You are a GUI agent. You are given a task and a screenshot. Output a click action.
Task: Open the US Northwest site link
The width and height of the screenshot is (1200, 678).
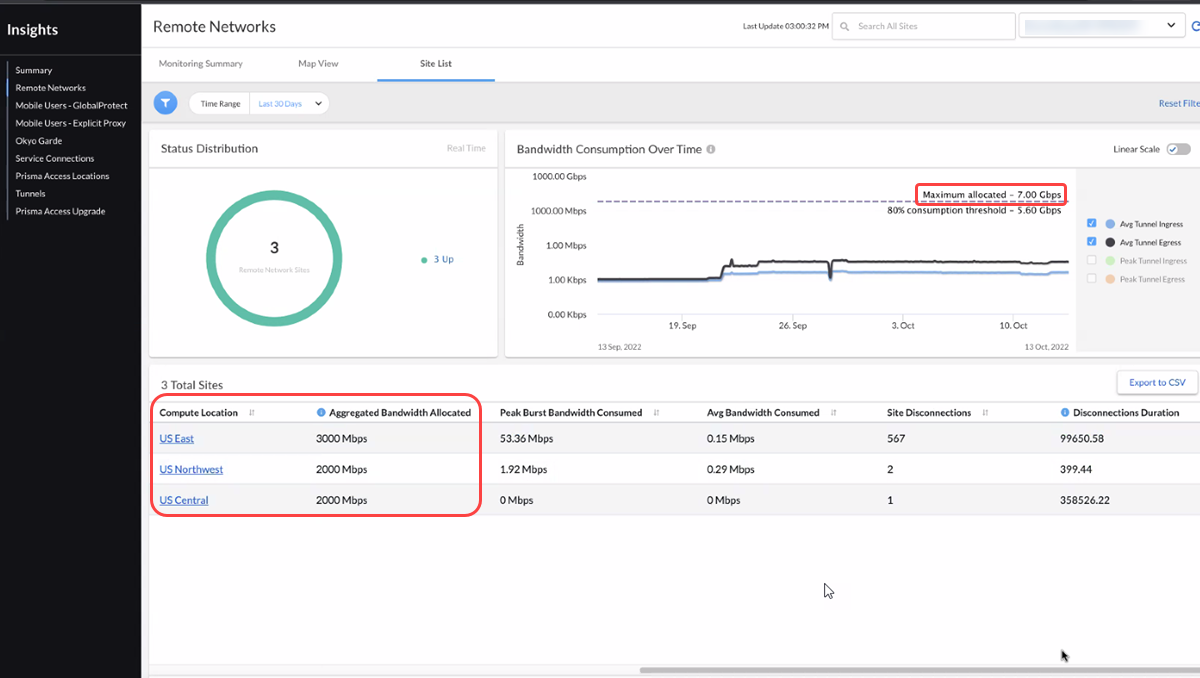[191, 469]
